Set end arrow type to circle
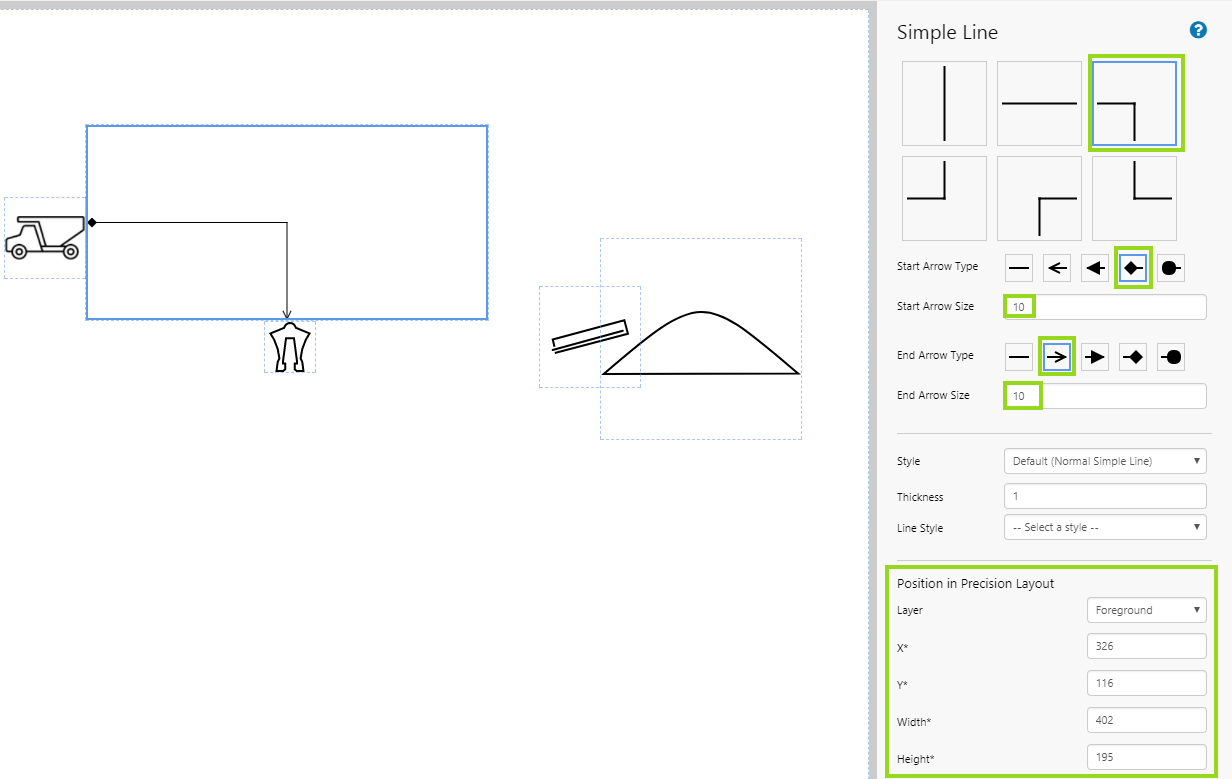Image resolution: width=1232 pixels, height=779 pixels. 1171,357
